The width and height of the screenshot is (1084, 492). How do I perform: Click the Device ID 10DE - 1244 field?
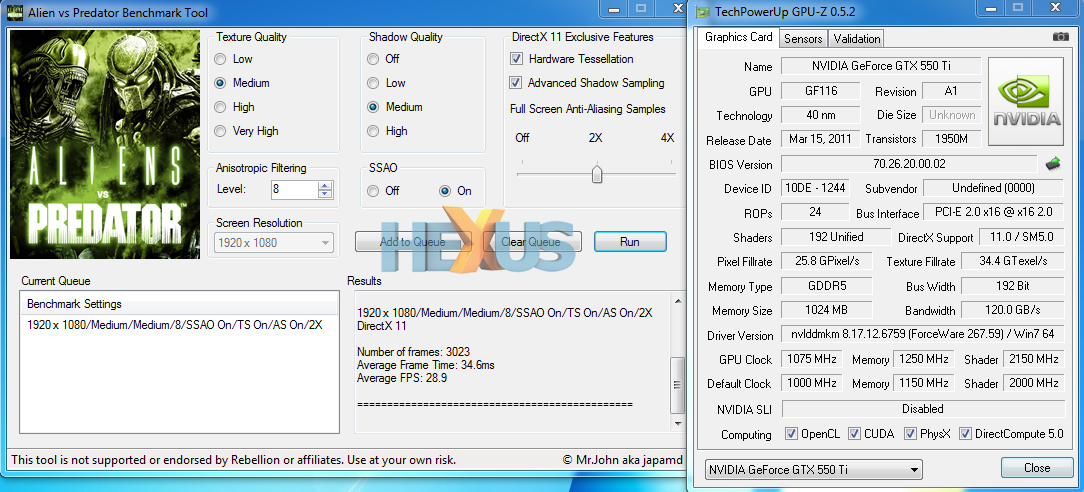pos(815,188)
